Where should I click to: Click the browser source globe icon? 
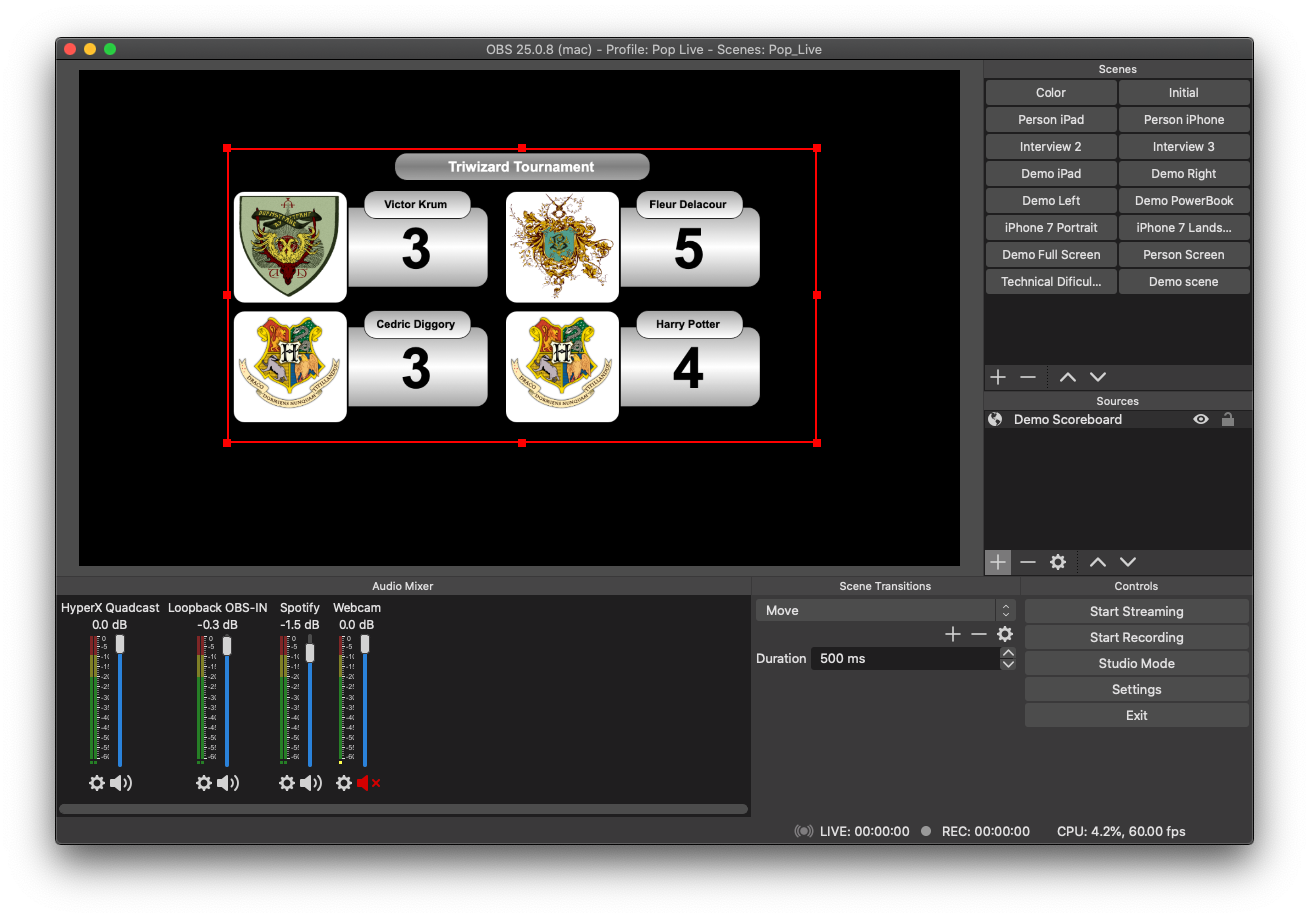coord(995,420)
